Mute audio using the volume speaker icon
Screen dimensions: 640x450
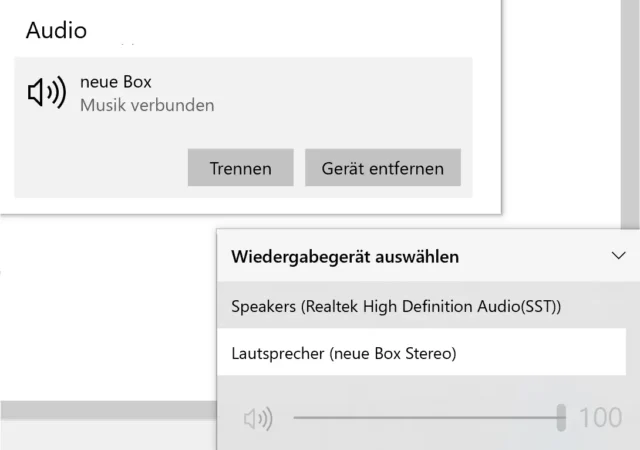pyautogui.click(x=258, y=418)
